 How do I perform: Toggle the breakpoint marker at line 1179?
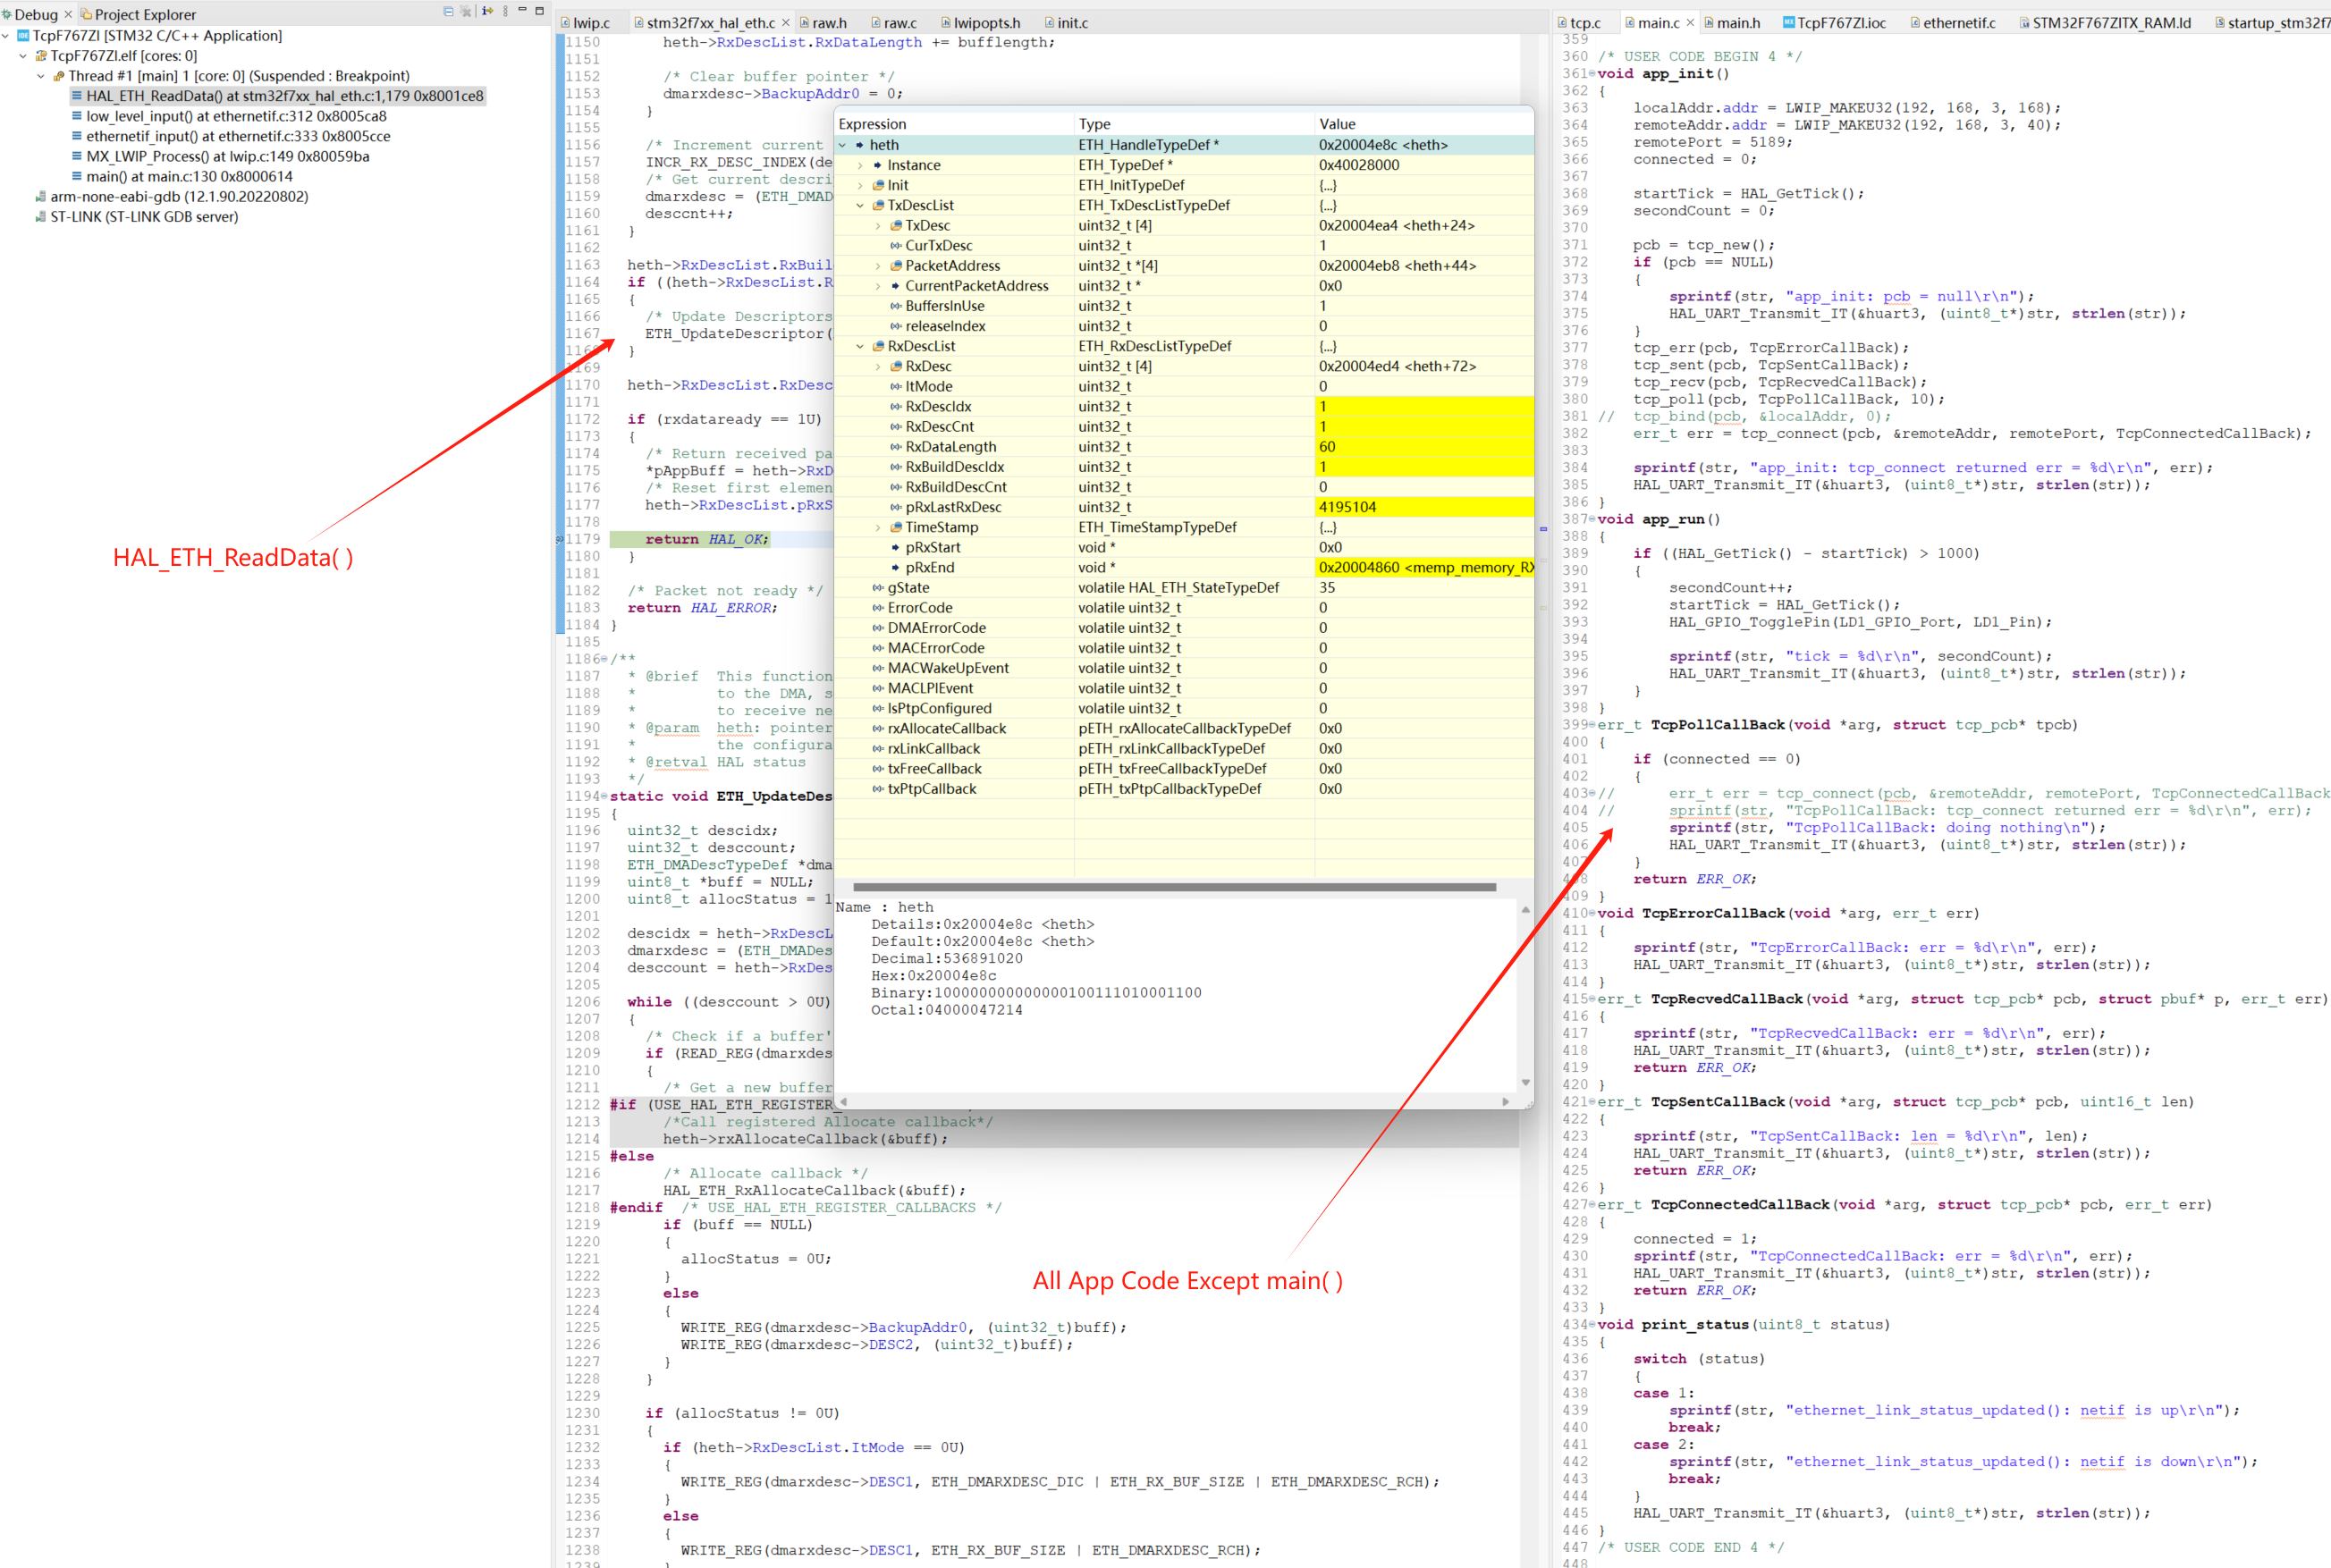click(561, 539)
